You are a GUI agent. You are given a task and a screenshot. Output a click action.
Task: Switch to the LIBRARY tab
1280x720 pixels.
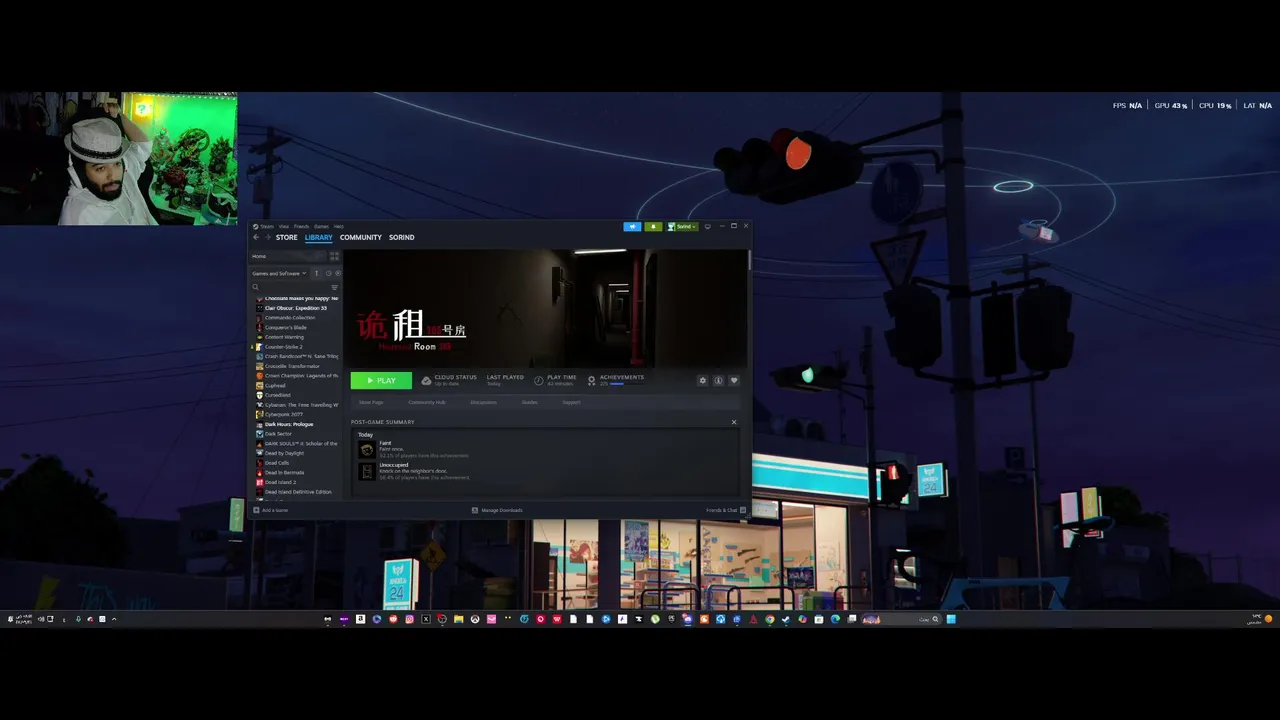coord(319,237)
